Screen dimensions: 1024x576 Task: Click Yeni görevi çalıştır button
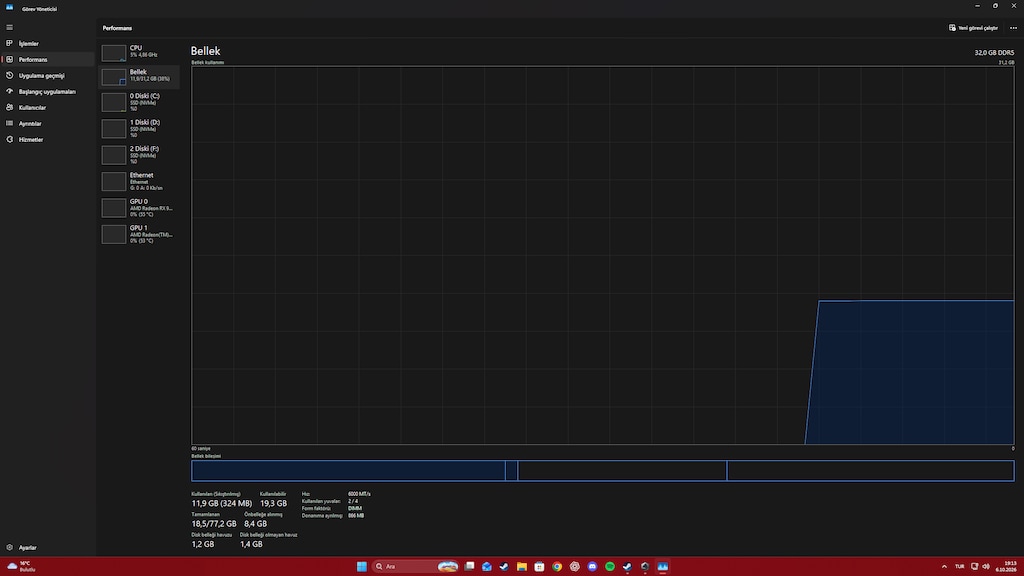(973, 28)
